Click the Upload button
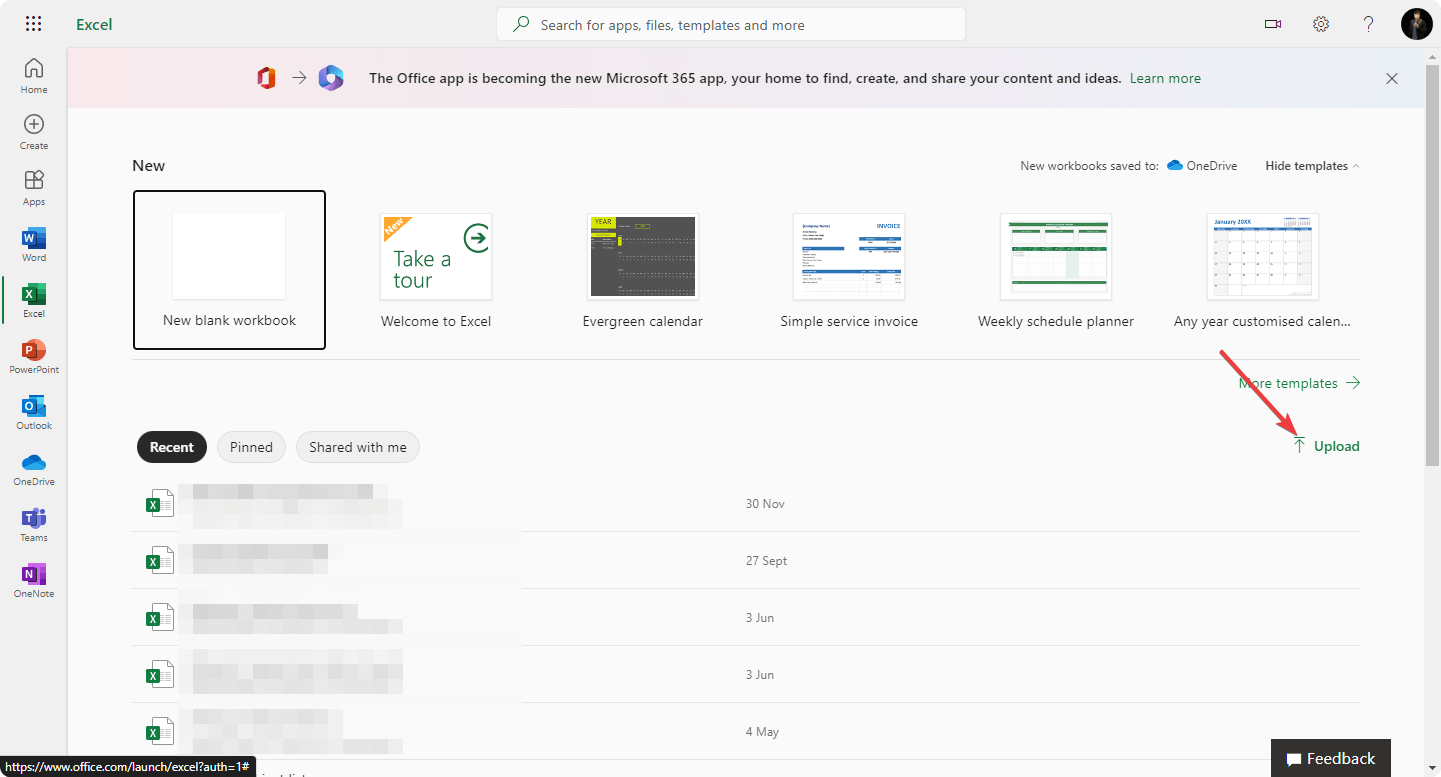This screenshot has width=1441, height=777. click(1326, 446)
